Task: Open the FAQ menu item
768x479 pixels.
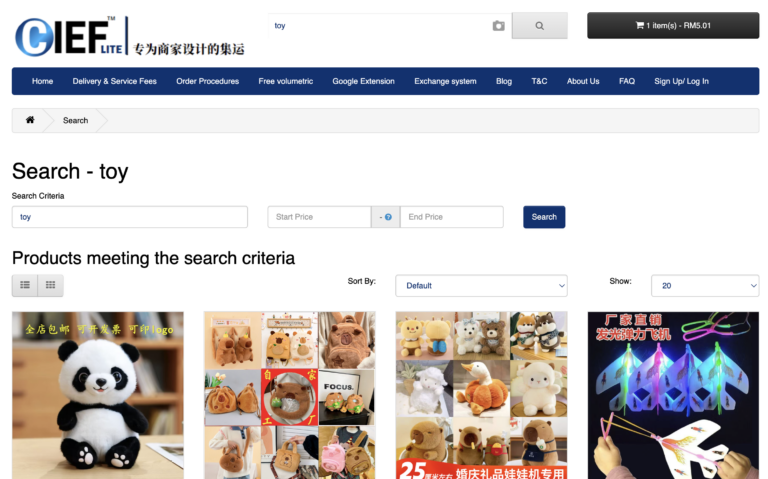Action: (627, 81)
